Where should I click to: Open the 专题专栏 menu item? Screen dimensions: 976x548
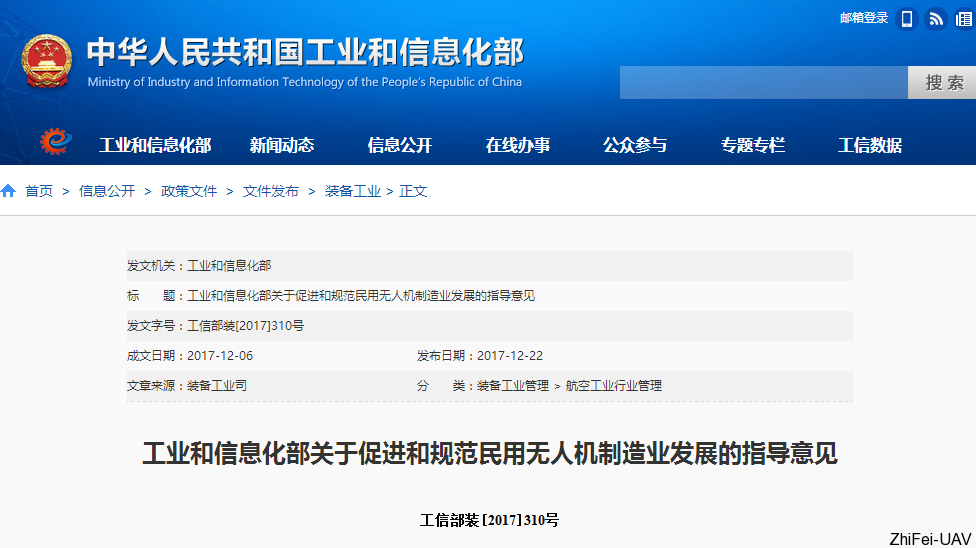click(753, 145)
